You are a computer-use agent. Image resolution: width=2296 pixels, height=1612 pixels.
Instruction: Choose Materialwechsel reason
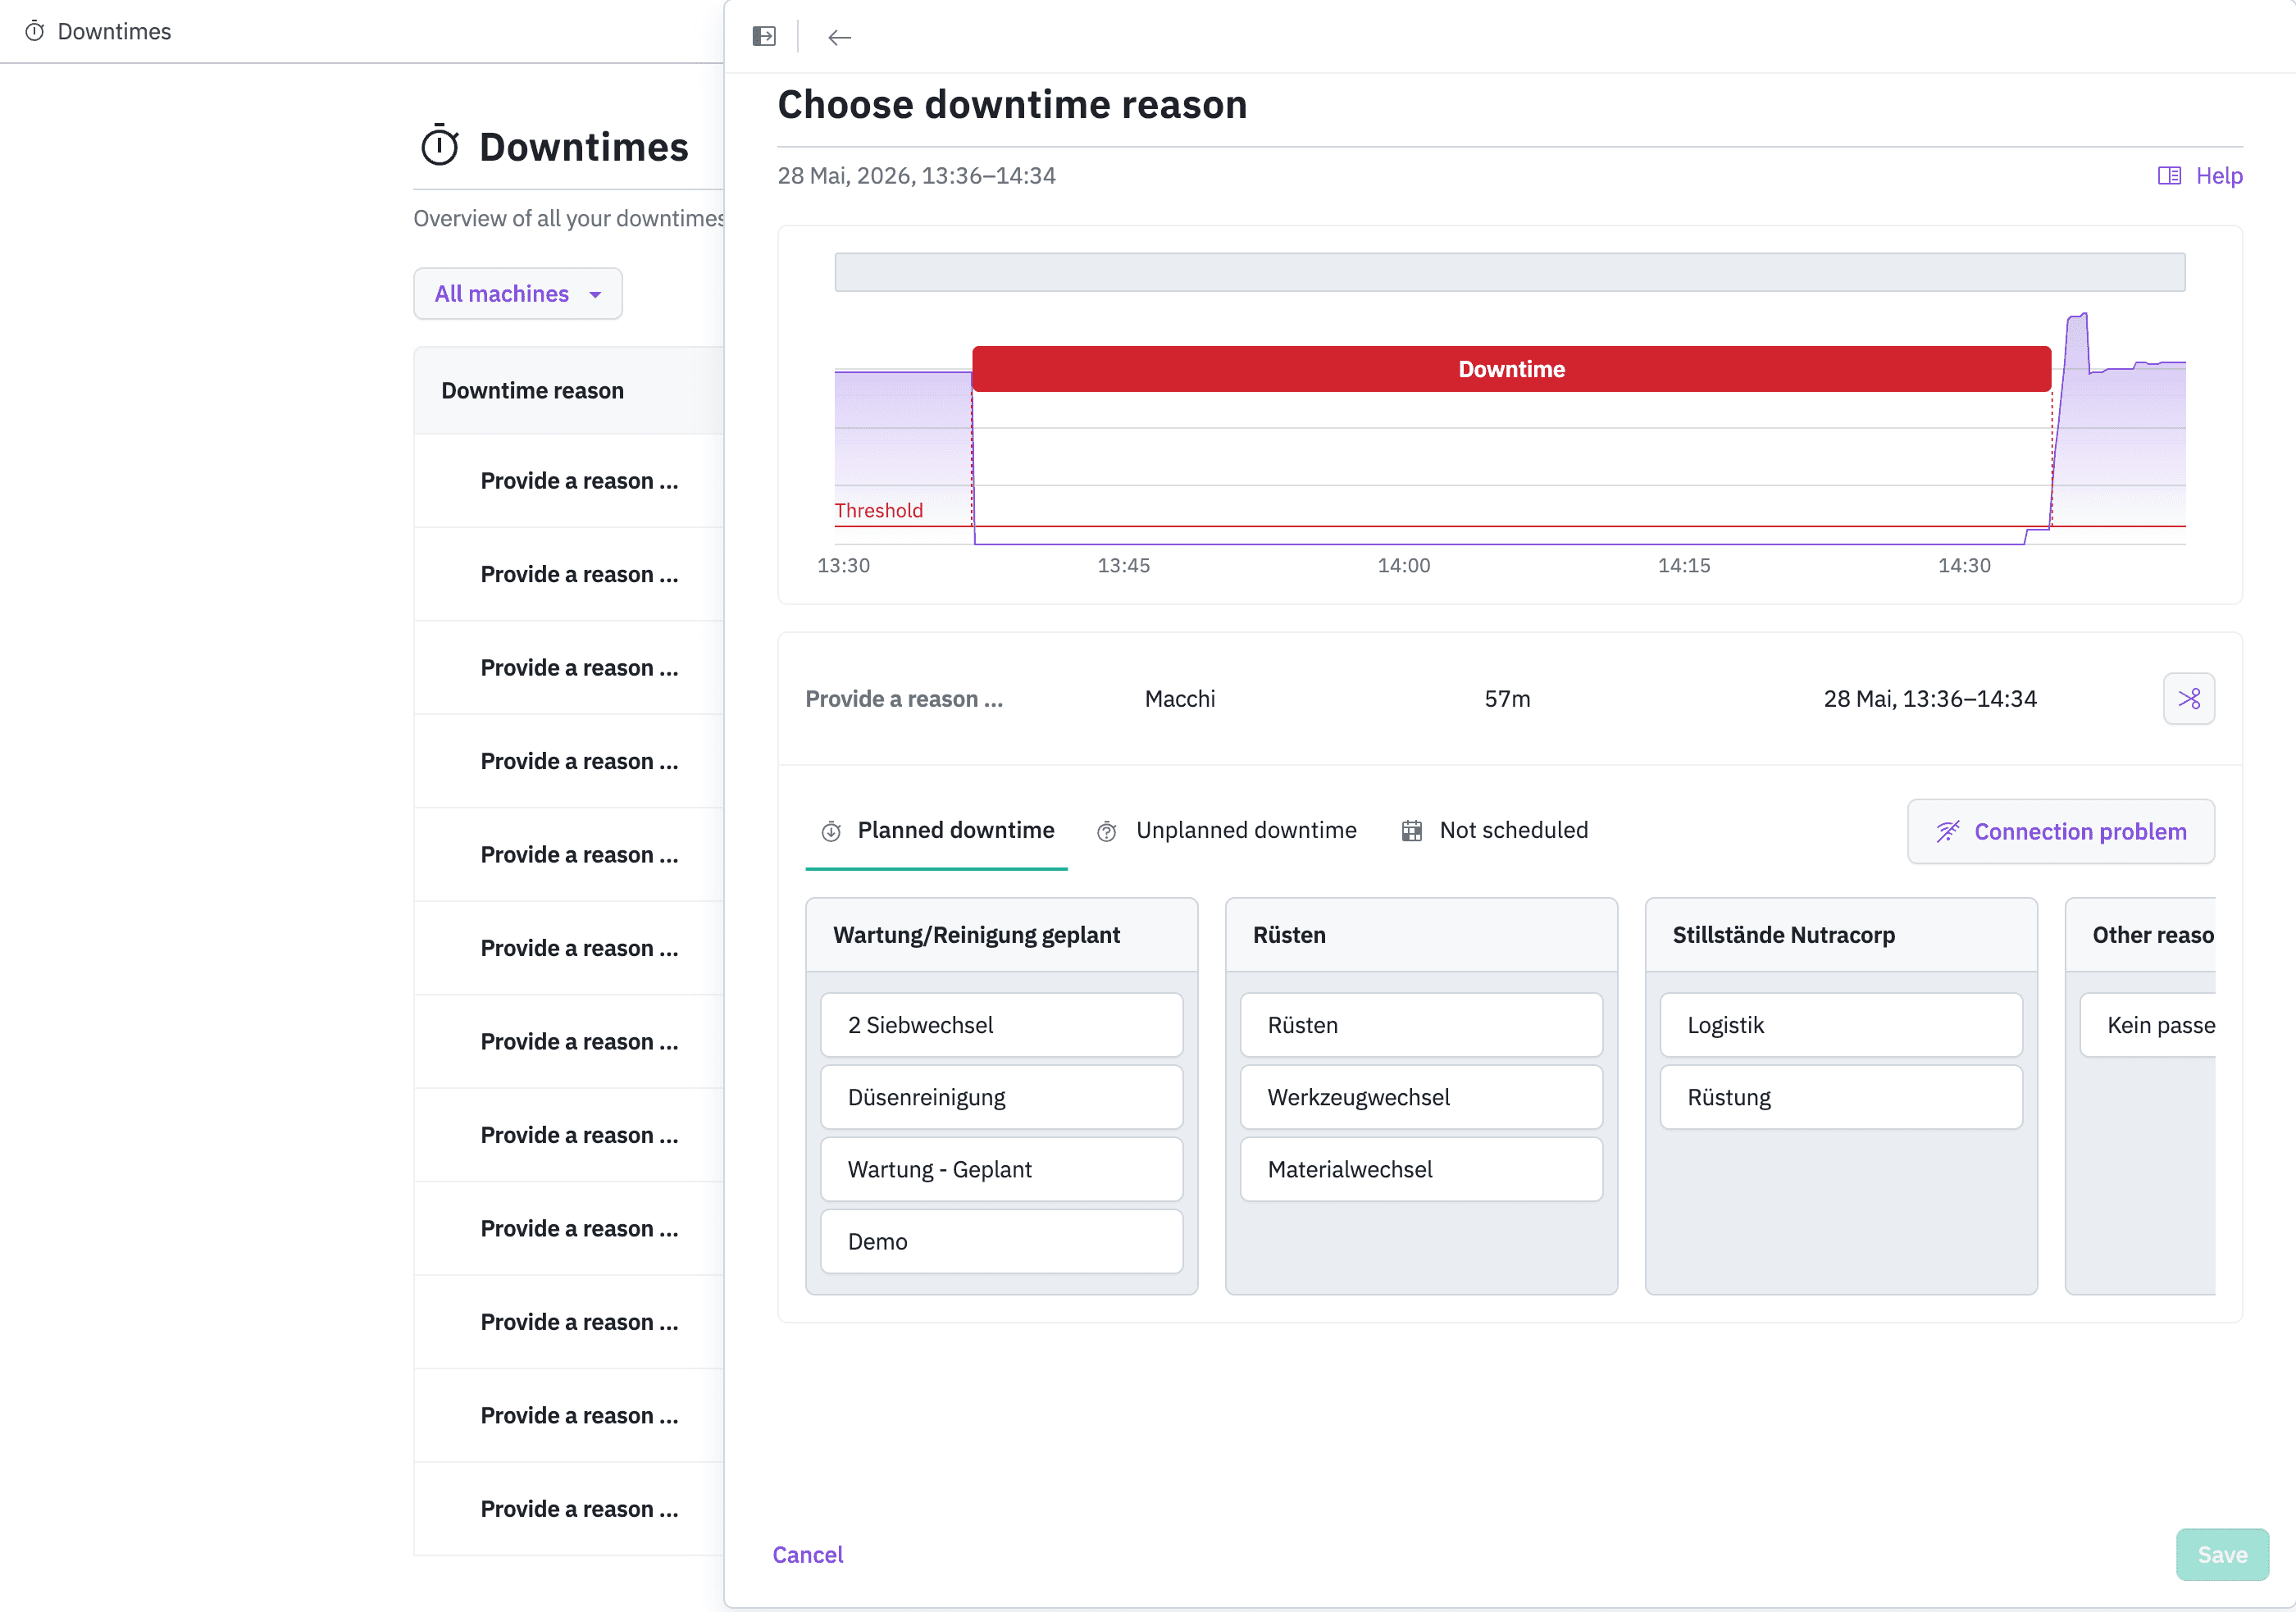click(x=1421, y=1169)
